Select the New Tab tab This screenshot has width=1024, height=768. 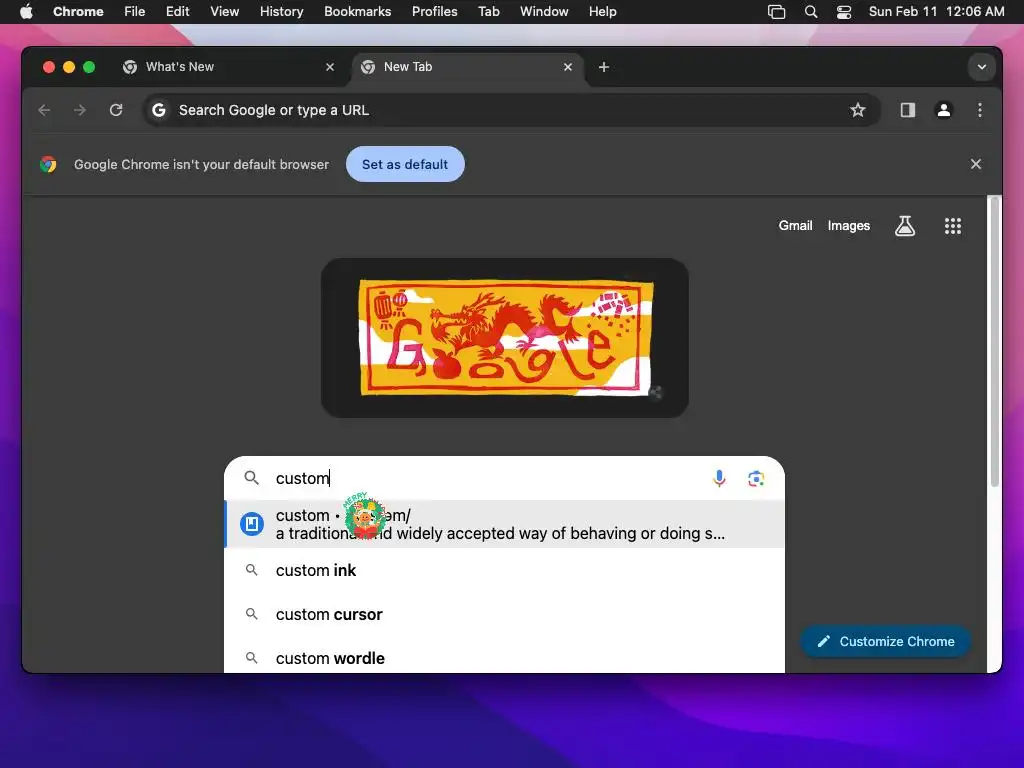click(467, 67)
